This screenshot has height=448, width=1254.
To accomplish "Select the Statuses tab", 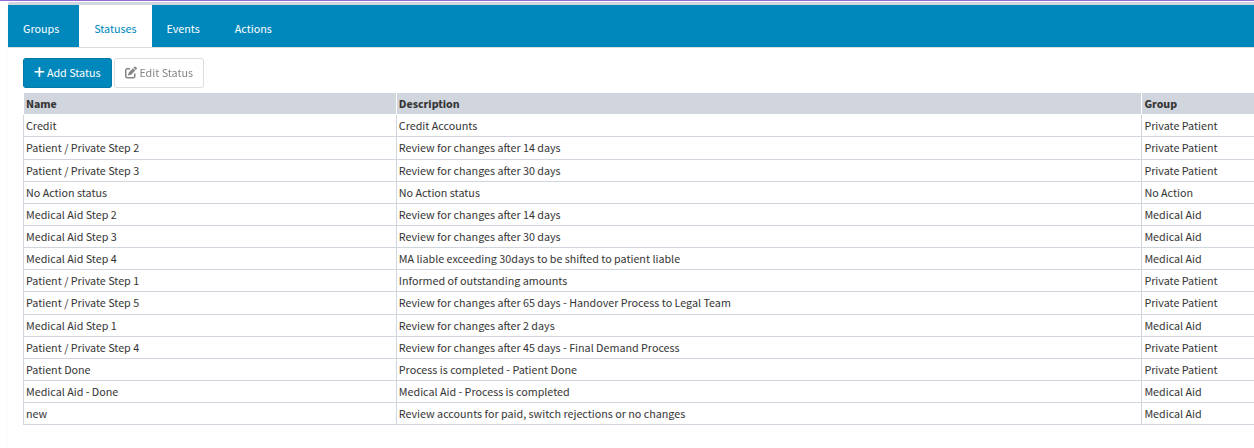I will tap(115, 29).
